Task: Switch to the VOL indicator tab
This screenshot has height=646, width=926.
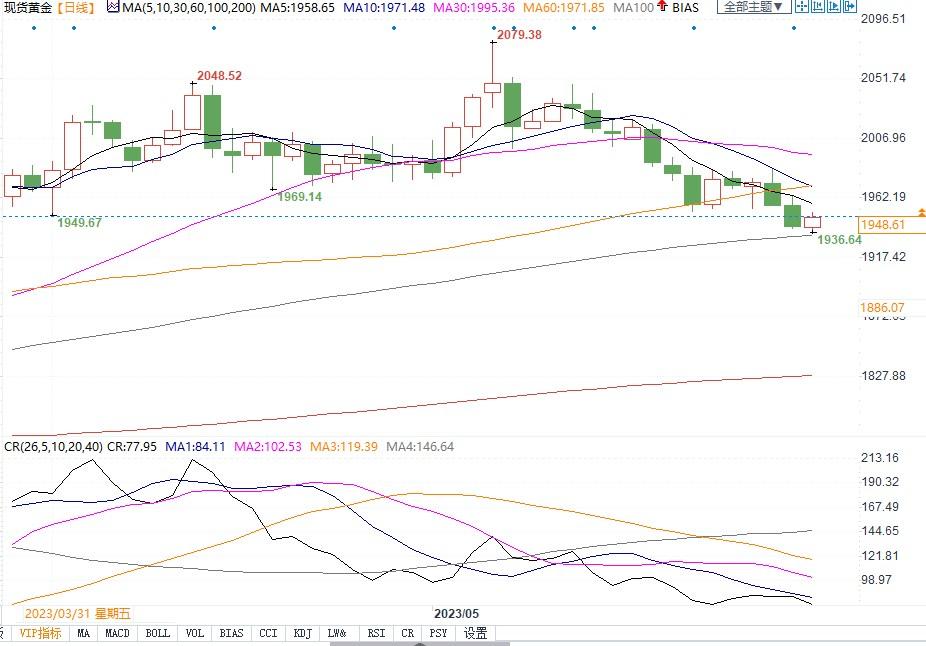Action: [194, 633]
